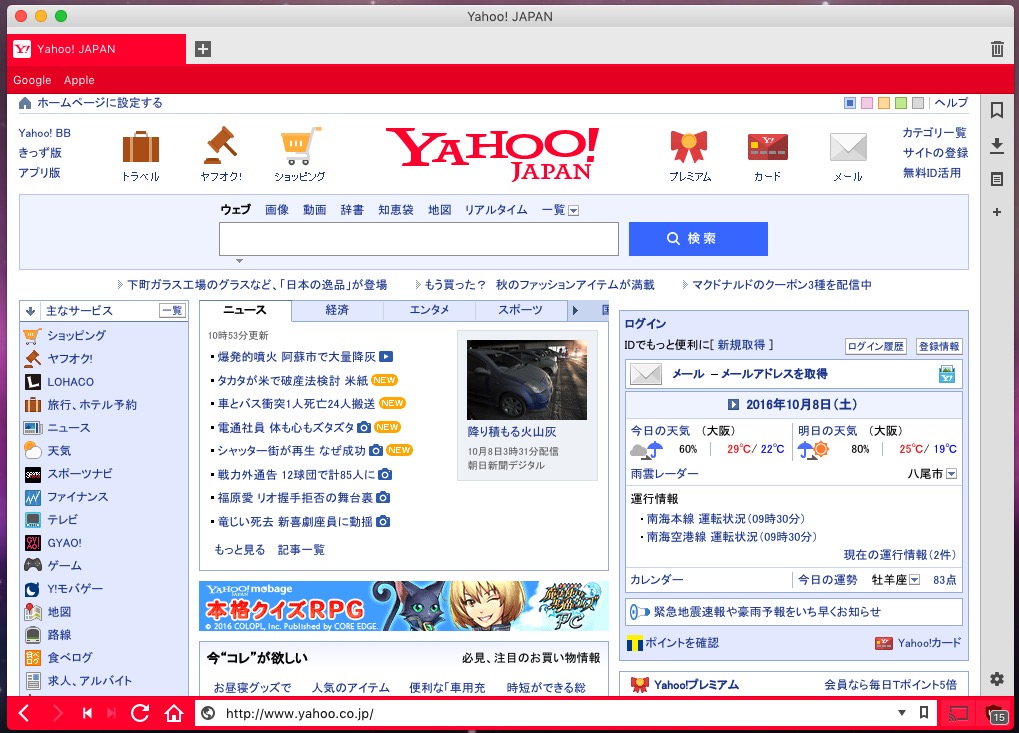1019x733 pixels.
Task: Open the address bar history dropdown
Action: 902,713
